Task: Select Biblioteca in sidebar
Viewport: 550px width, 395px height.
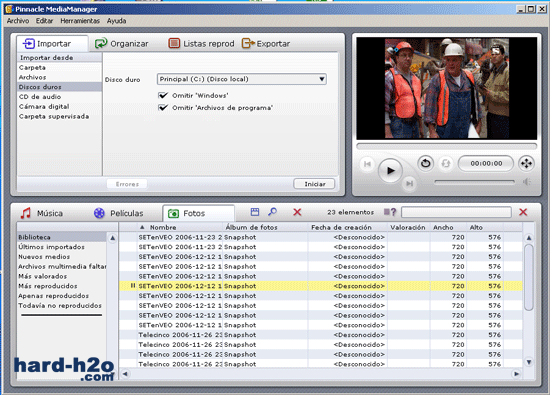Action: pyautogui.click(x=61, y=237)
